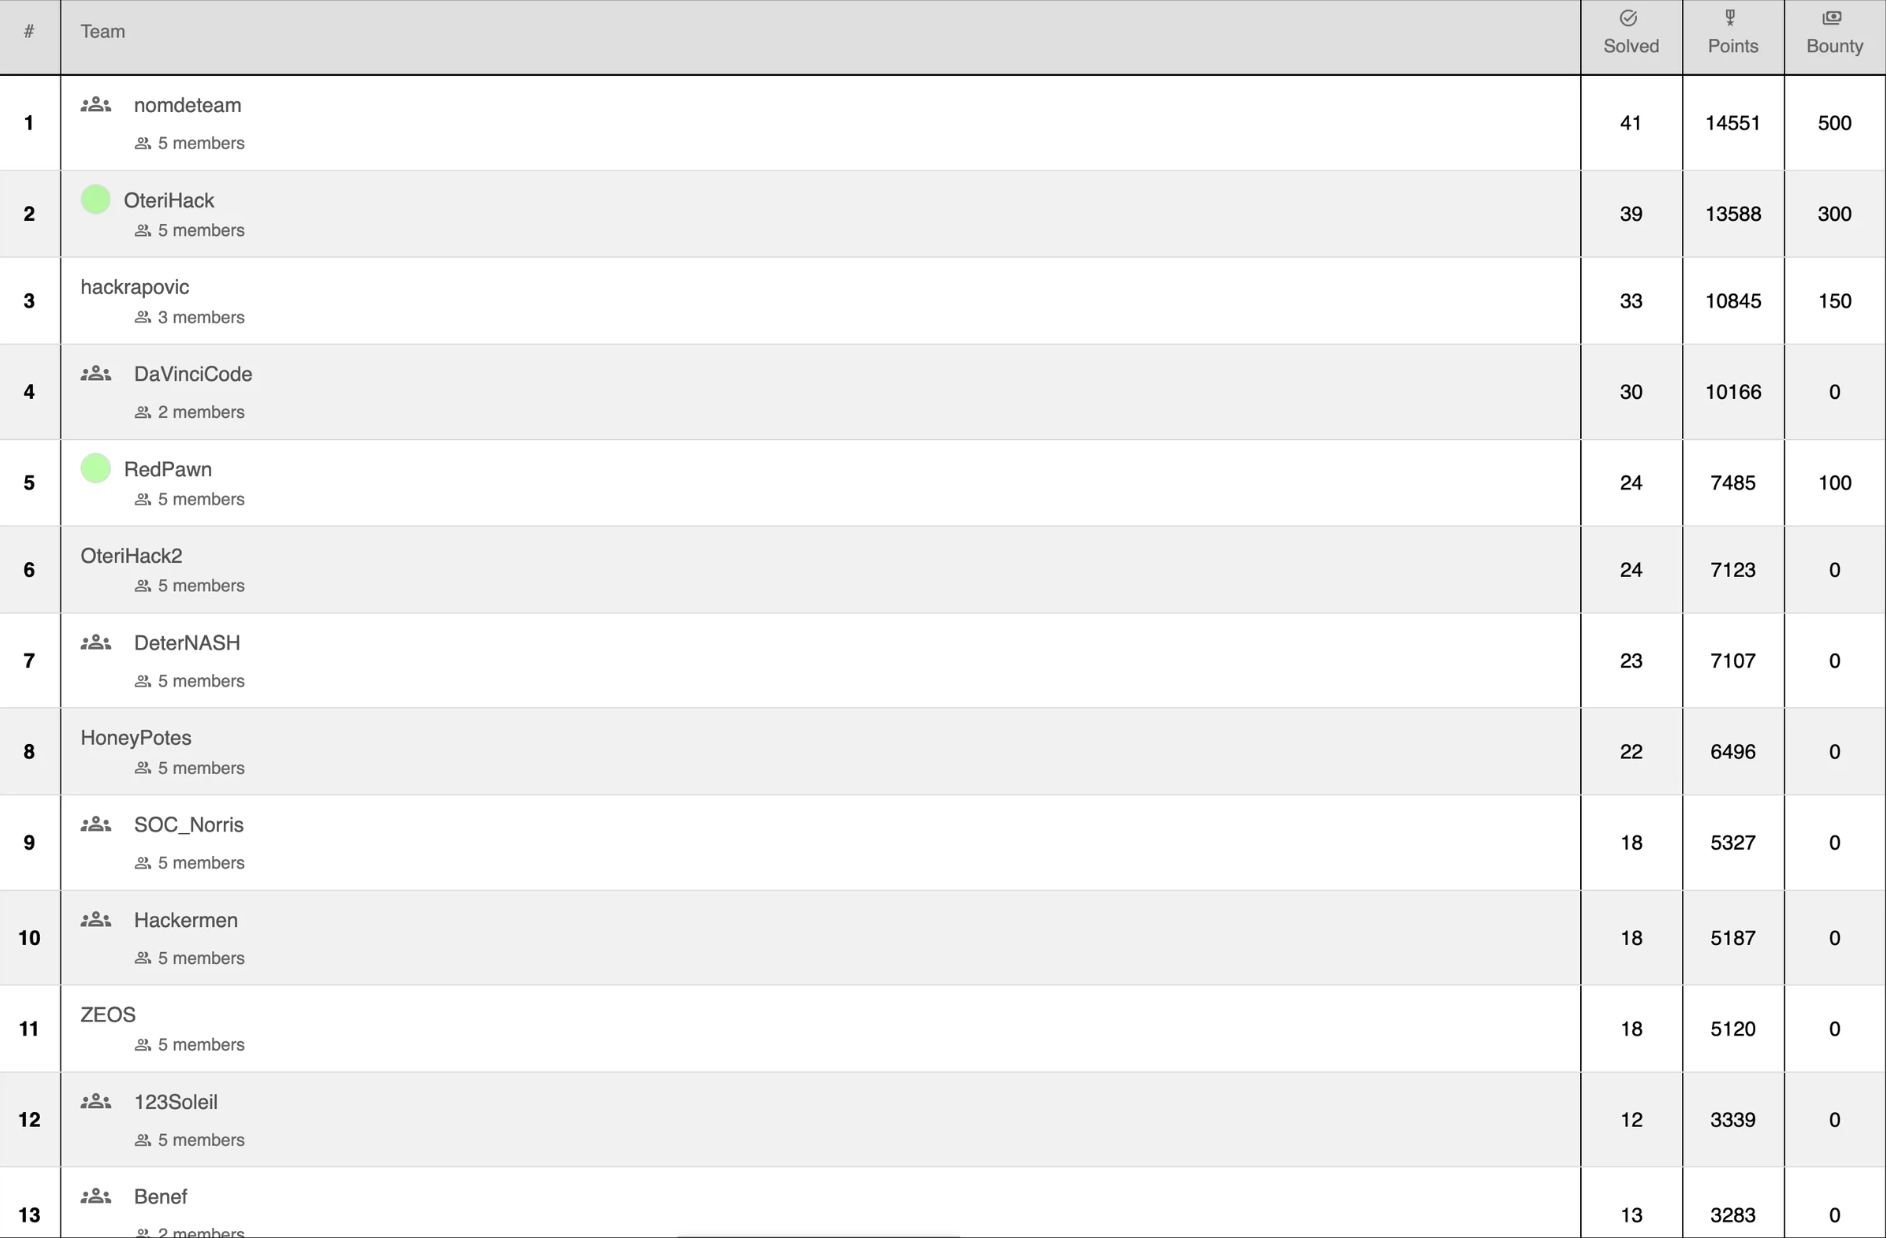This screenshot has height=1238, width=1886.
Task: Click 123Soleil's group avatar icon
Action: [96, 1102]
